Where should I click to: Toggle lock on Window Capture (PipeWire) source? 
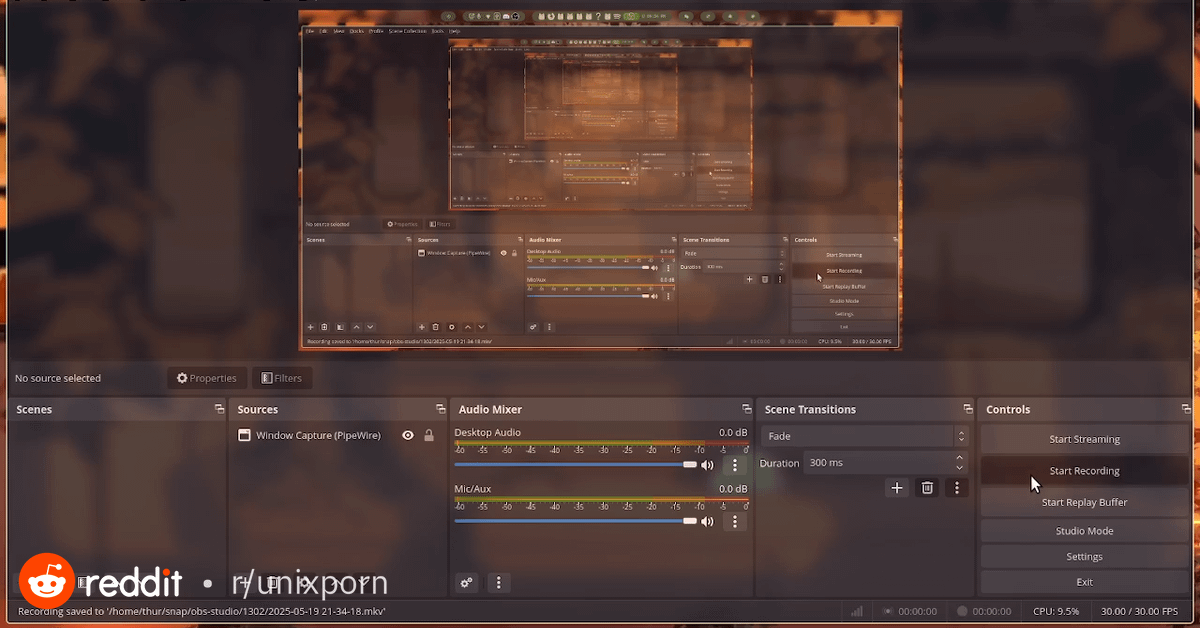[429, 435]
